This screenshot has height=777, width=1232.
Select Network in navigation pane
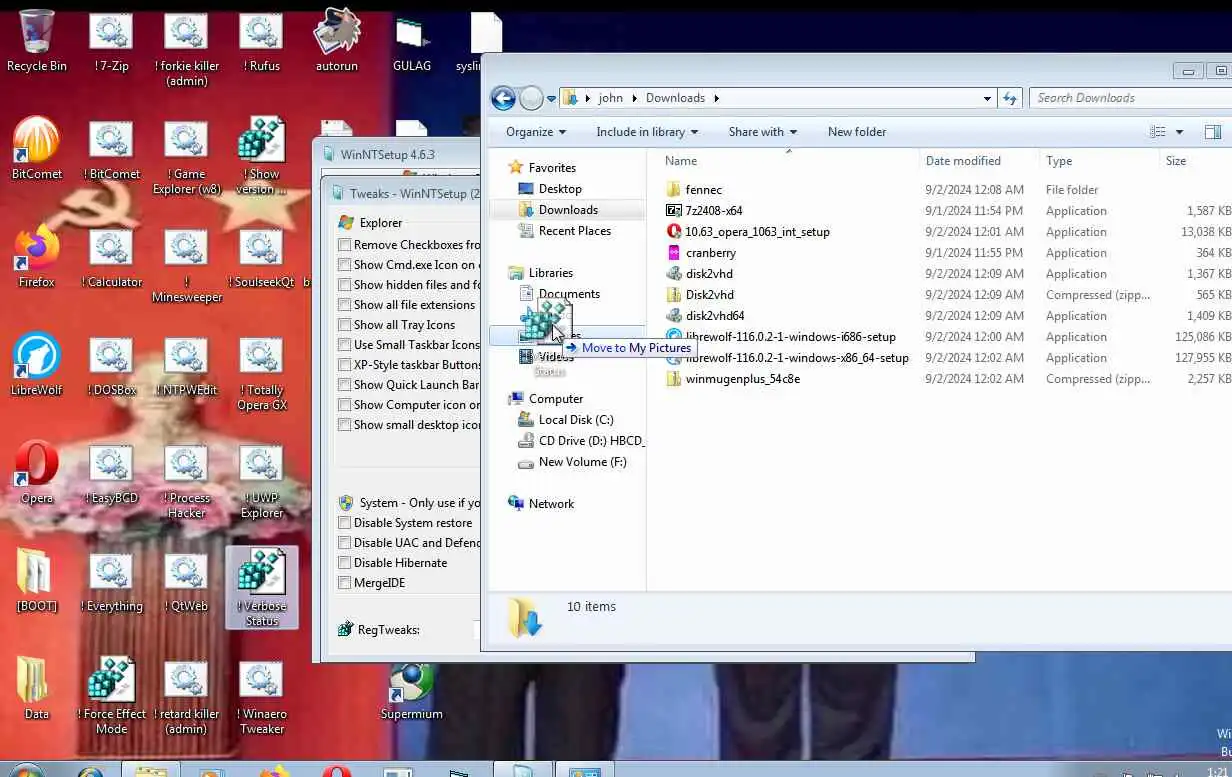[x=551, y=504]
